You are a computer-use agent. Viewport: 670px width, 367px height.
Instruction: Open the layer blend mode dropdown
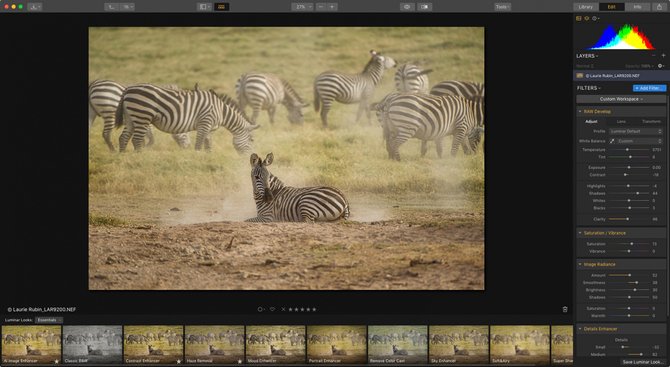pos(585,66)
